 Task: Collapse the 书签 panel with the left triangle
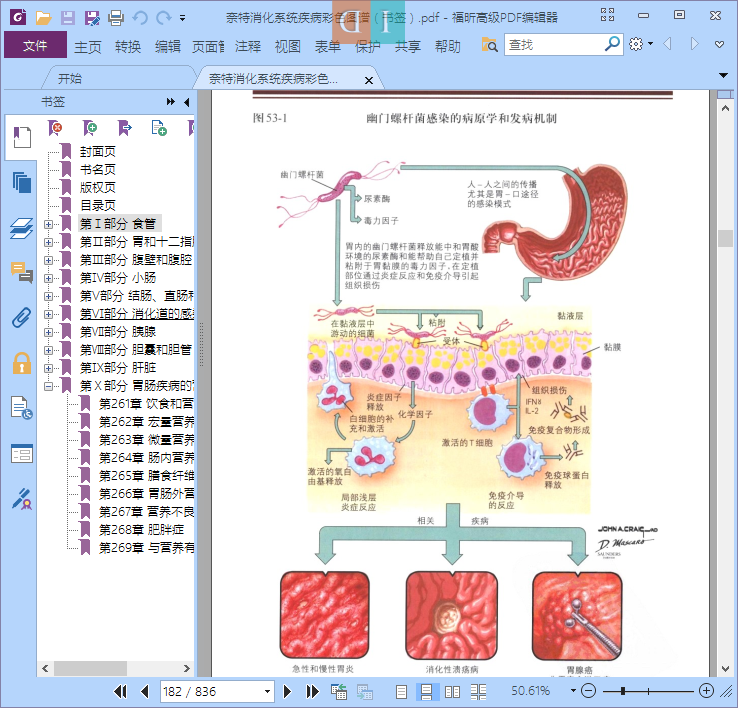click(x=186, y=102)
